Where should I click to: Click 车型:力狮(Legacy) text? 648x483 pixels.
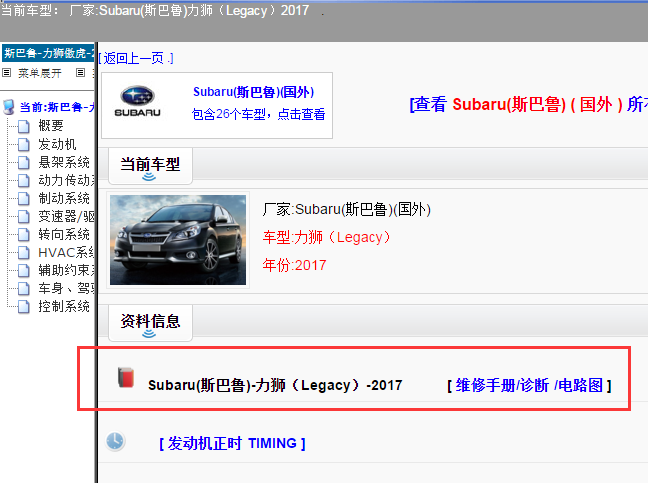326,237
